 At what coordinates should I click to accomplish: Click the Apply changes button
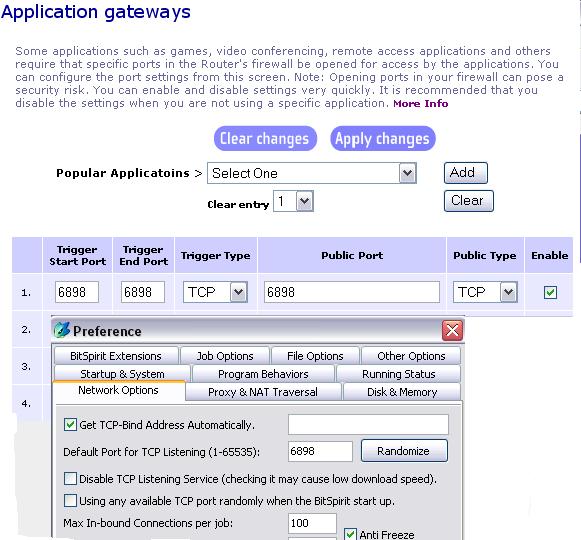click(x=382, y=139)
